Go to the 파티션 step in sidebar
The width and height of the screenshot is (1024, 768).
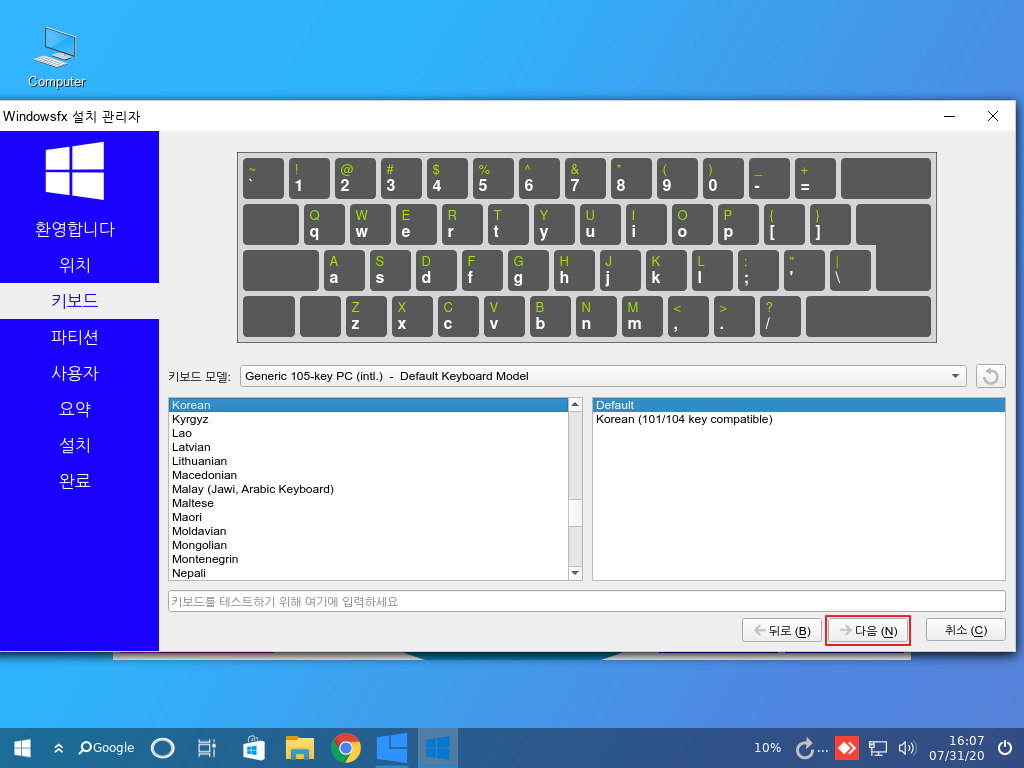(x=75, y=337)
